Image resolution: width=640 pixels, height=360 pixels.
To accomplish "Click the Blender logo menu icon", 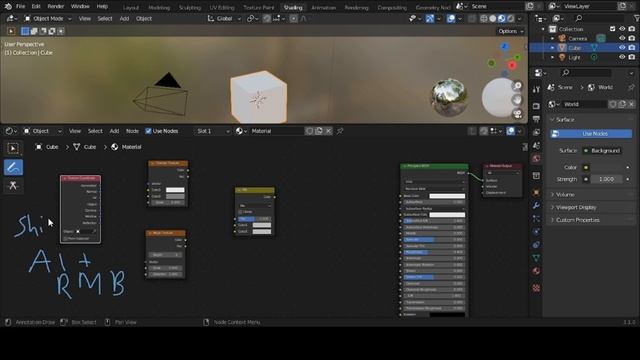I will coord(8,7).
